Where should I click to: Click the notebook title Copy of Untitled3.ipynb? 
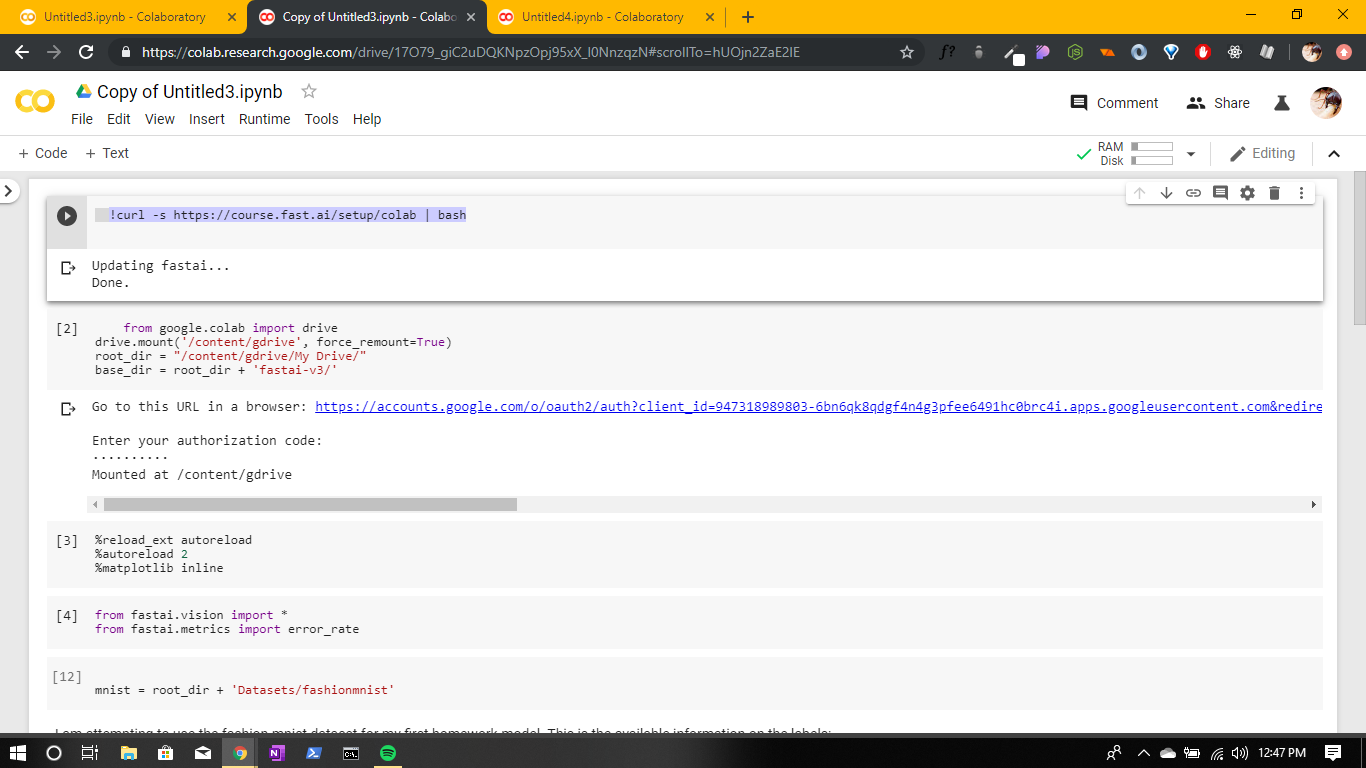pos(189,91)
